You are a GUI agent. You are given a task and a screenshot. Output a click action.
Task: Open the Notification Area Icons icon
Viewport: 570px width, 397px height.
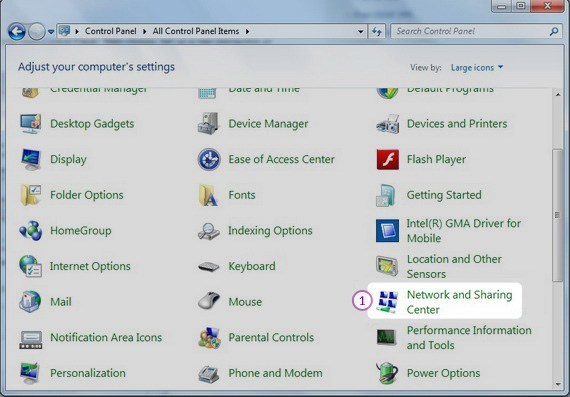(31, 340)
